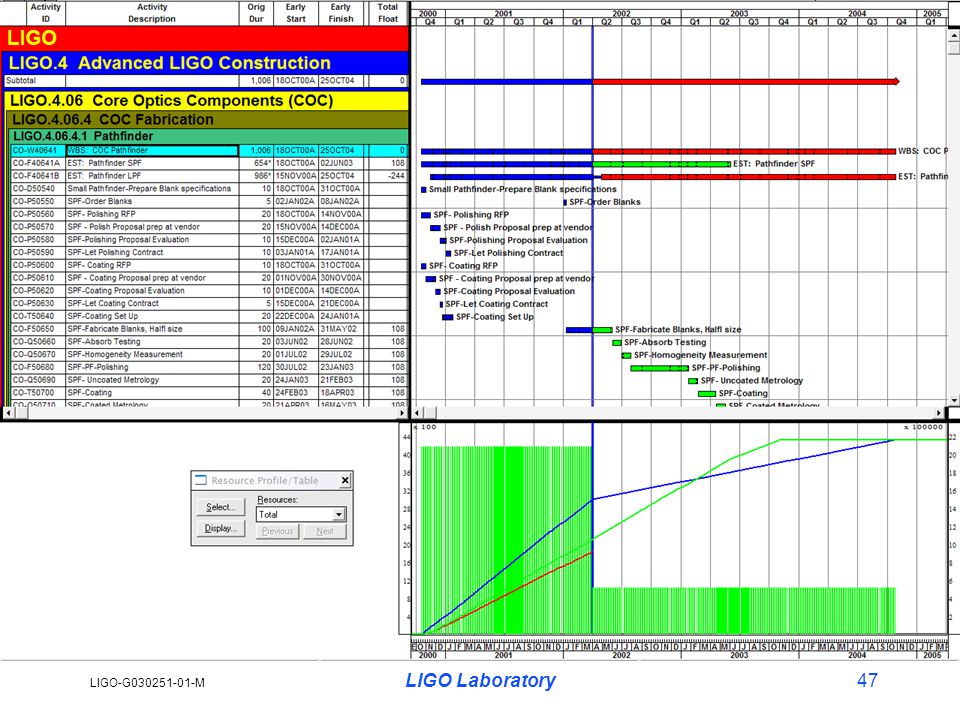Click the Gantt vertical scroll up arrow
Viewport: 960px width, 720px height.
953,35
